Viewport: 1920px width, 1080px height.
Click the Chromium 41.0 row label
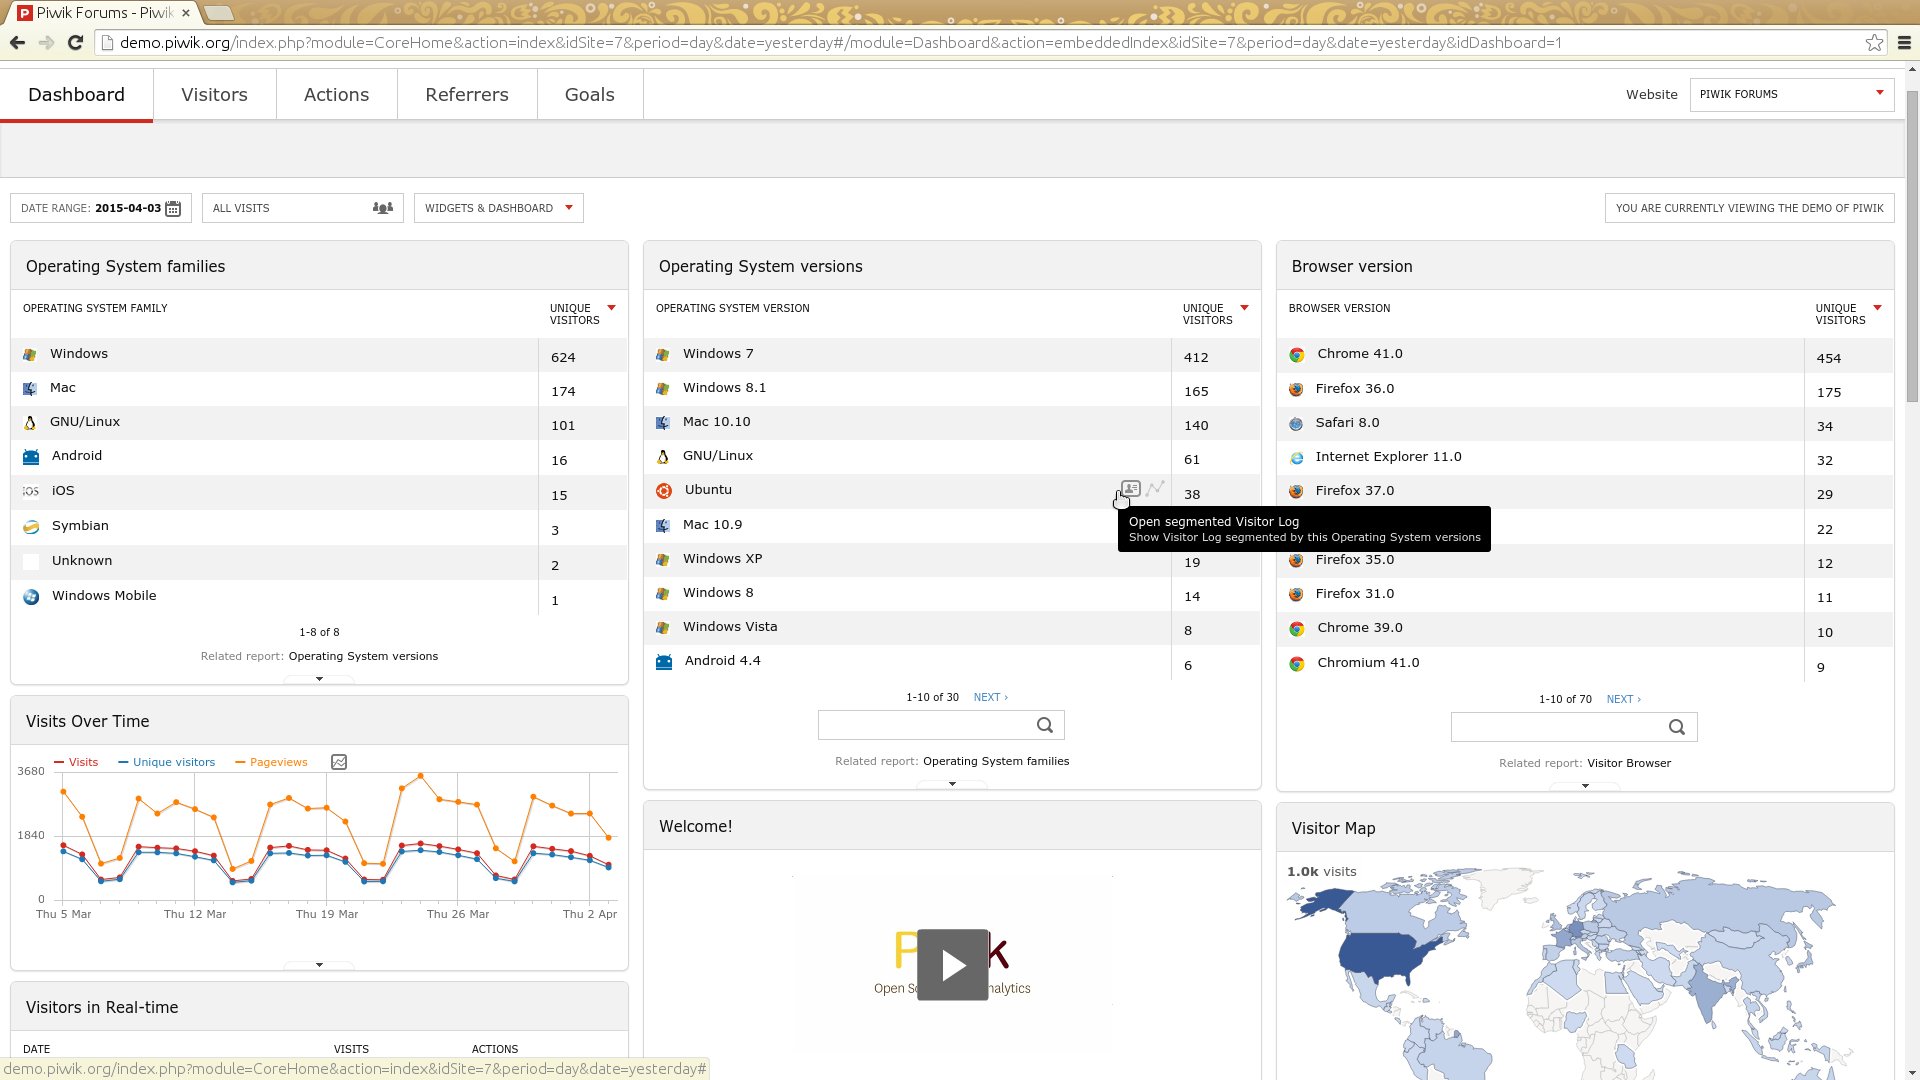pyautogui.click(x=1368, y=663)
